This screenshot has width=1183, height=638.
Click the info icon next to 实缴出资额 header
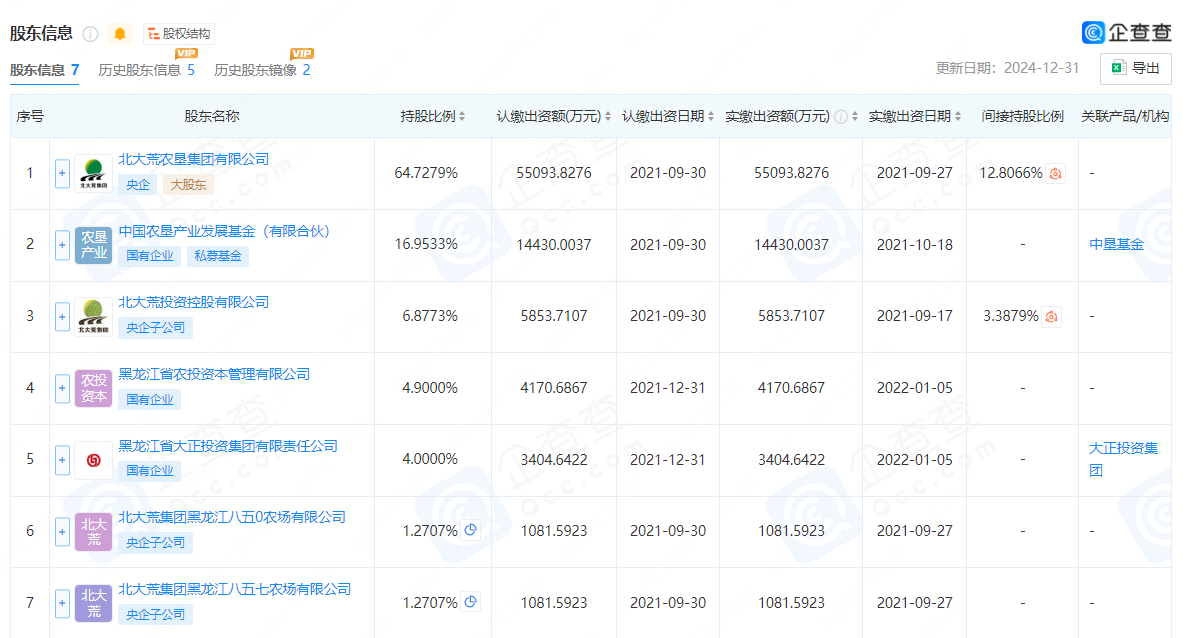coord(840,117)
